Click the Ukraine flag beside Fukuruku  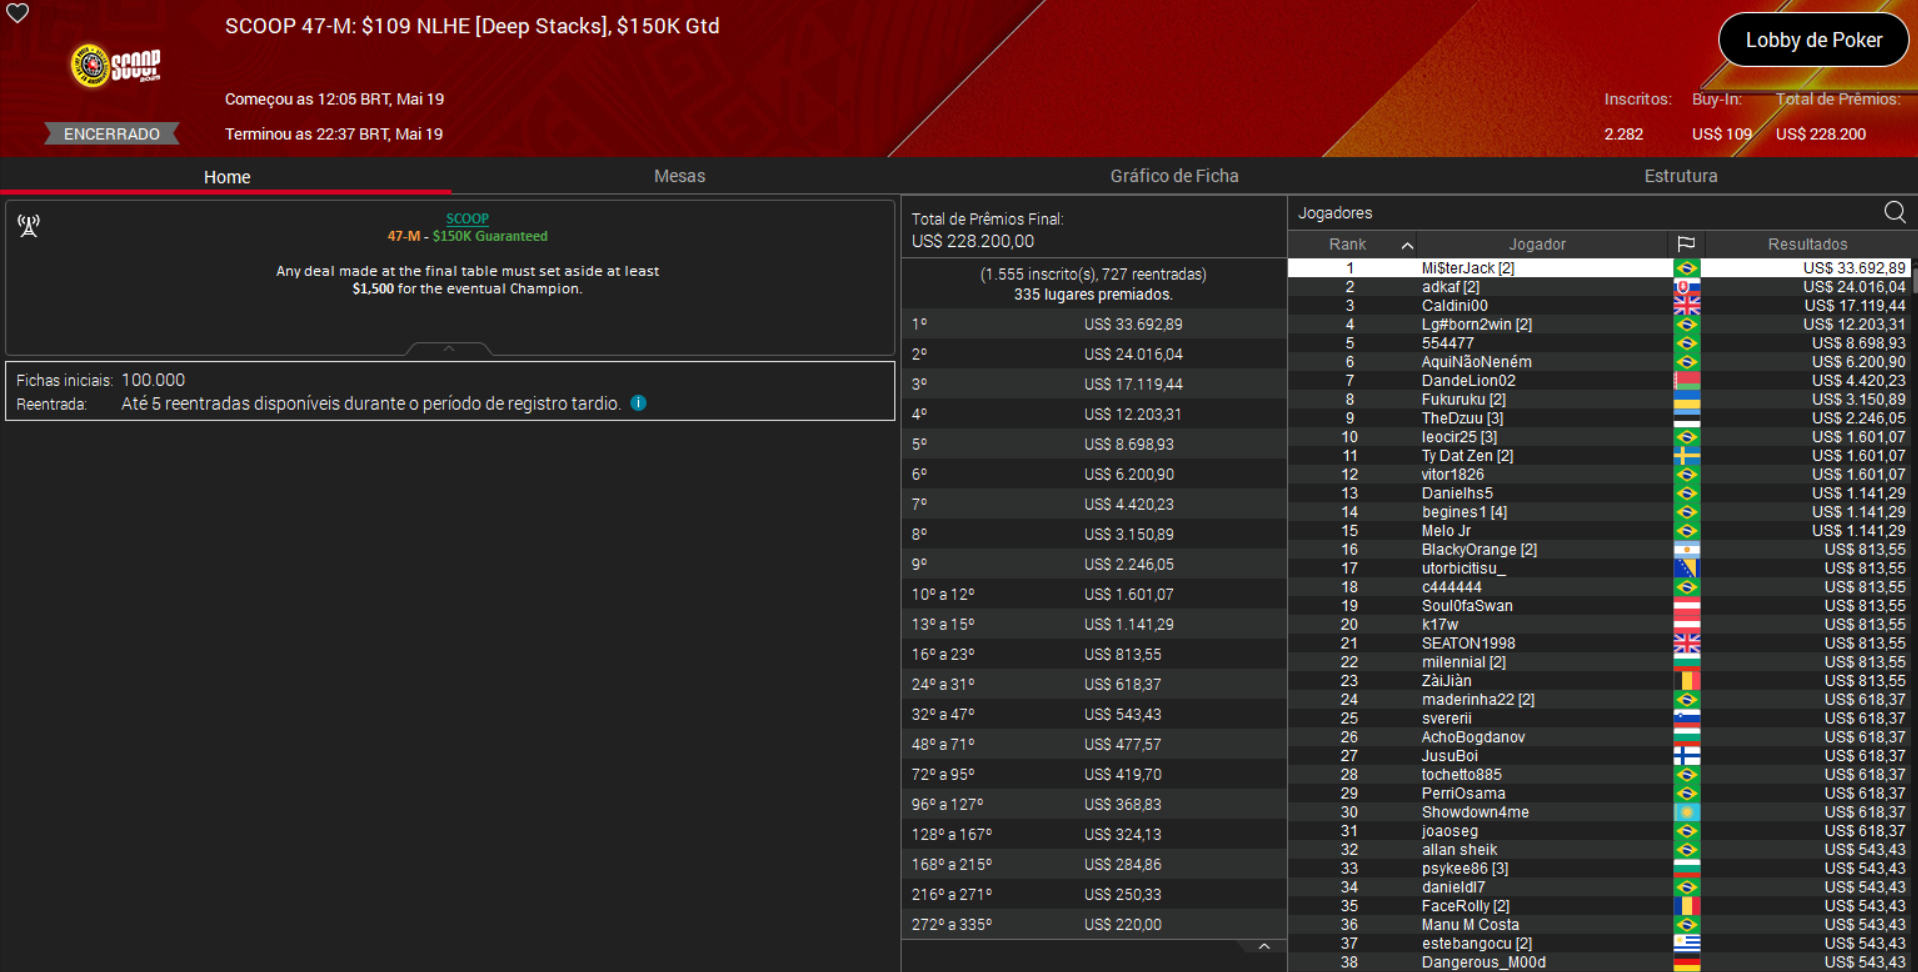[x=1686, y=400]
